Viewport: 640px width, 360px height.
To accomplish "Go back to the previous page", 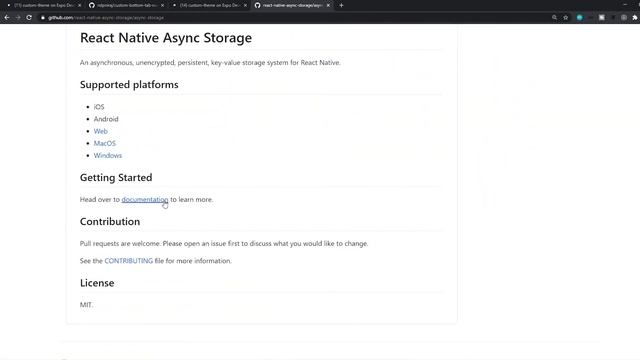I will click(x=7, y=18).
